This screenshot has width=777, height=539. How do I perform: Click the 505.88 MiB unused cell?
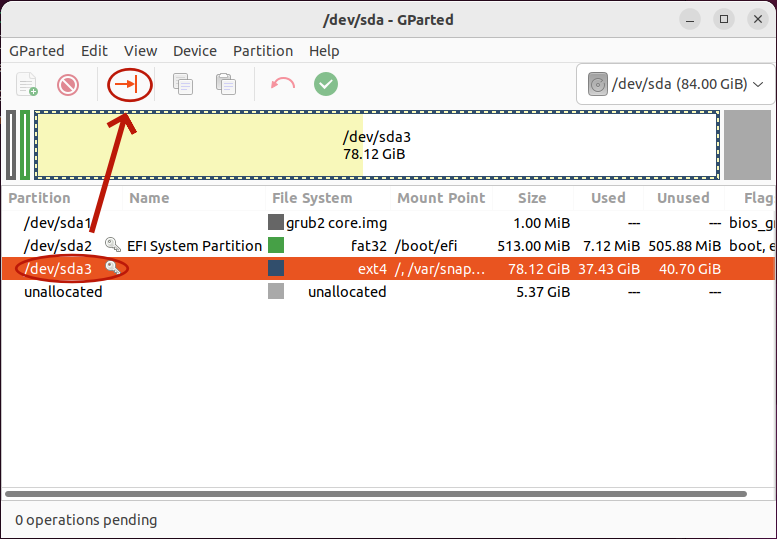point(684,246)
